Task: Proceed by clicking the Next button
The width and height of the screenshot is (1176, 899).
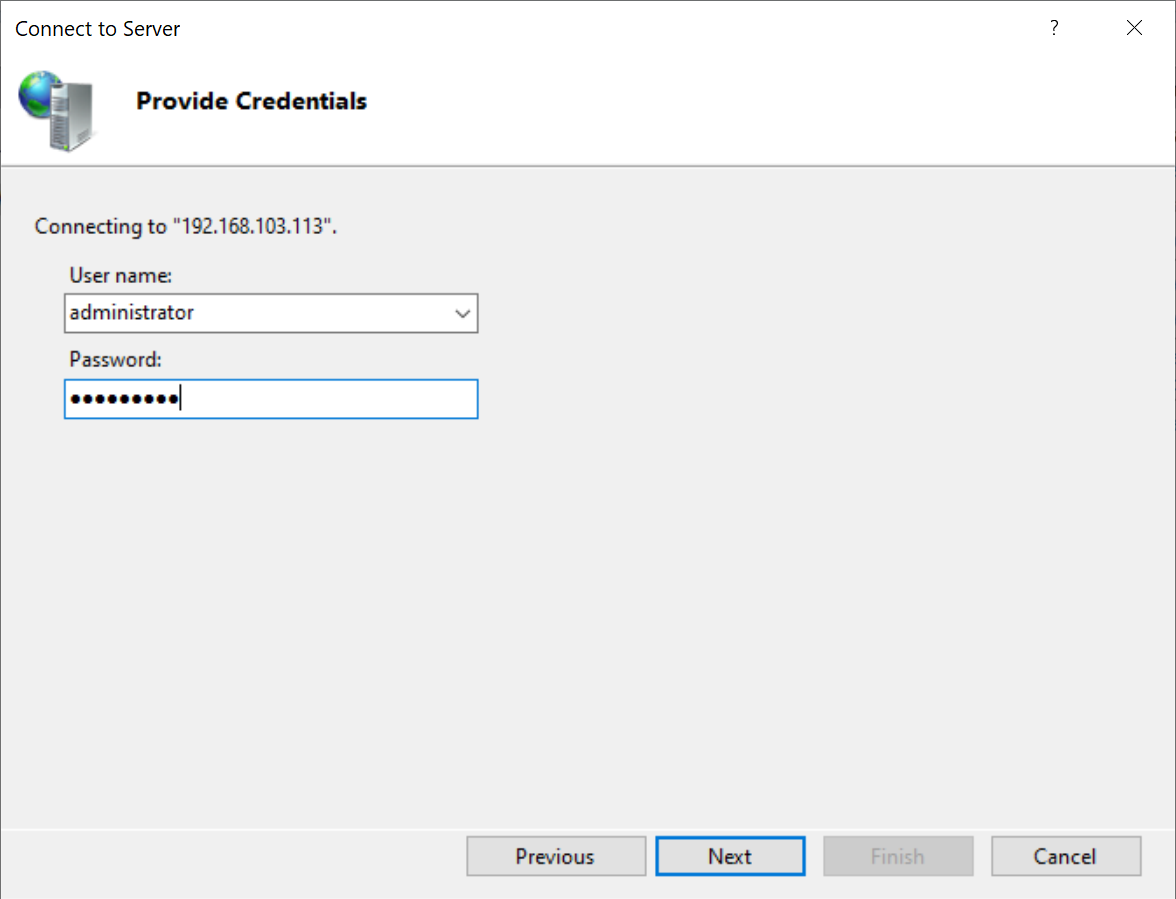Action: pyautogui.click(x=730, y=857)
